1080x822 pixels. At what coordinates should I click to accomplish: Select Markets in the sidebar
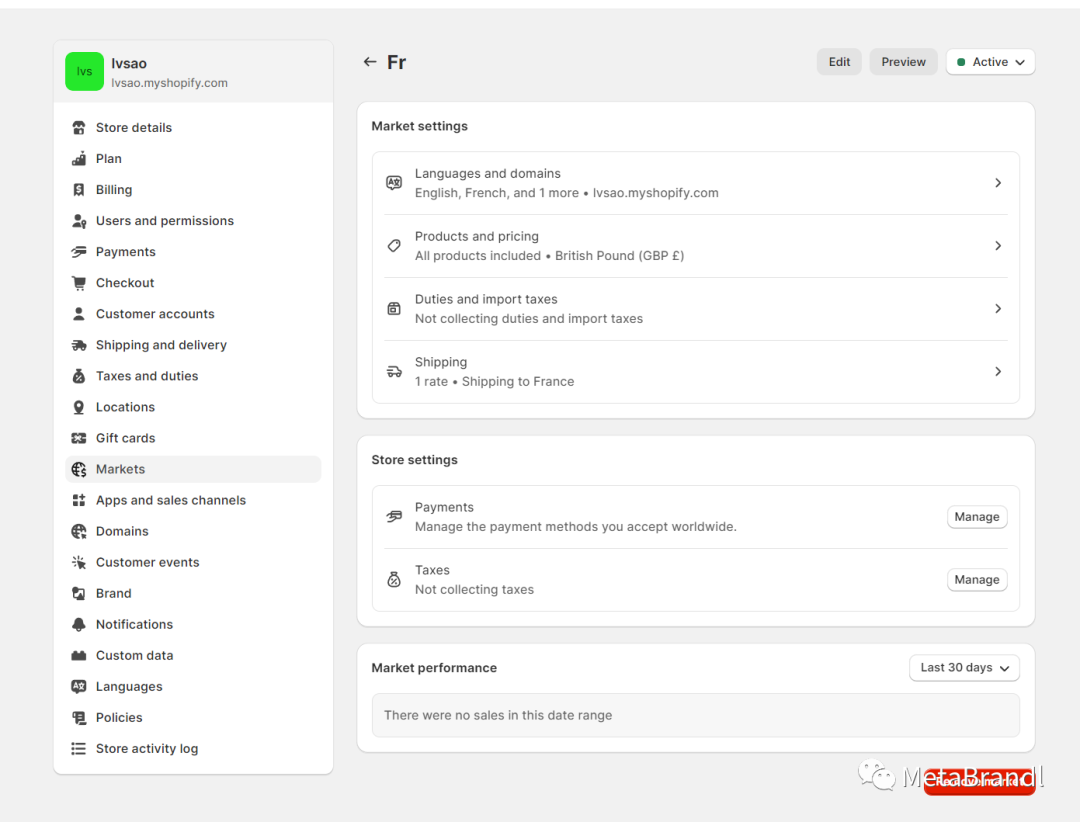coord(193,469)
